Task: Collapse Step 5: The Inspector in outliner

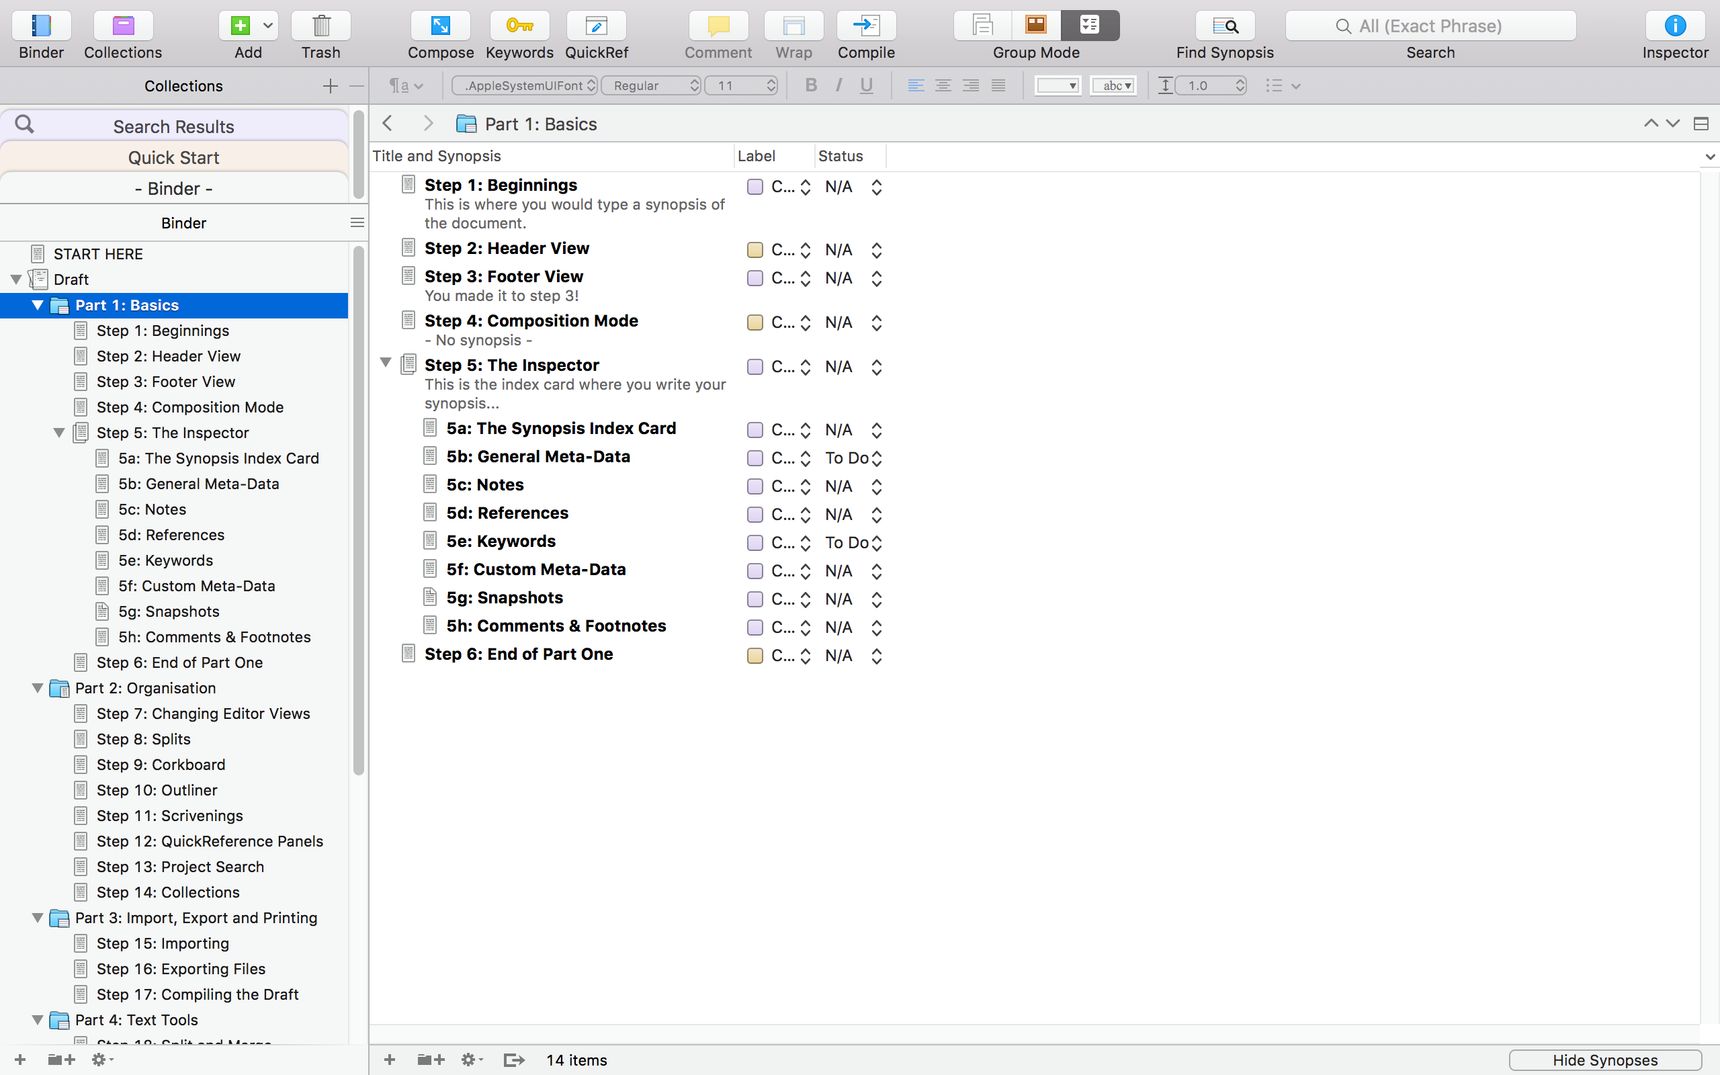Action: [385, 363]
